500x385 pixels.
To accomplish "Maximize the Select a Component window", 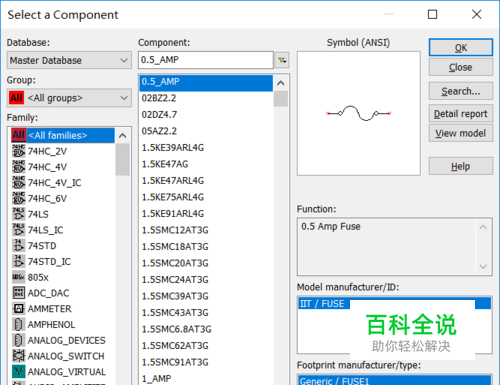I will [432, 14].
